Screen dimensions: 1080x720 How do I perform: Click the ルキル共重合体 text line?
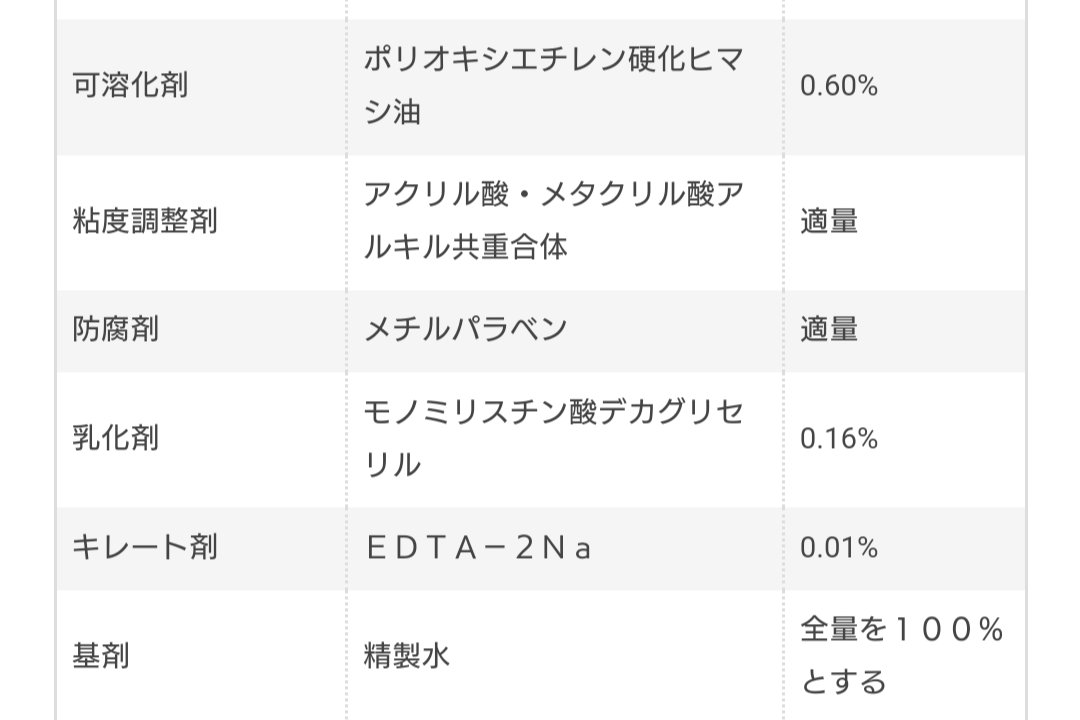(x=465, y=248)
